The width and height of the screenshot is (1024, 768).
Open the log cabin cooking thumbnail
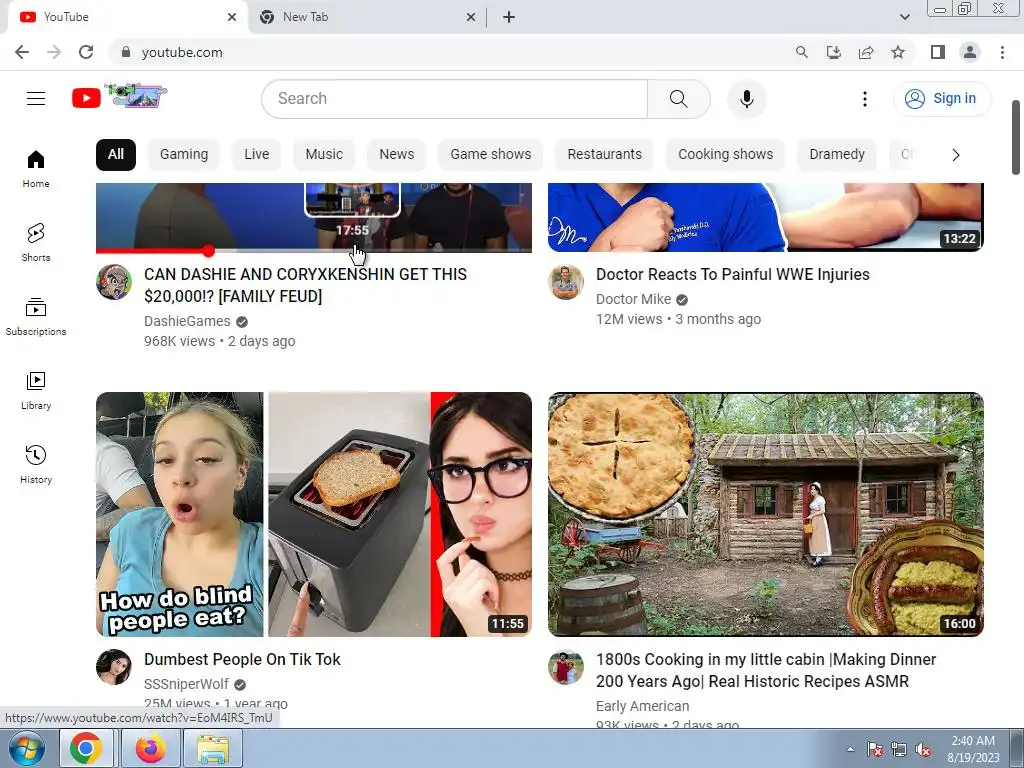tap(765, 514)
